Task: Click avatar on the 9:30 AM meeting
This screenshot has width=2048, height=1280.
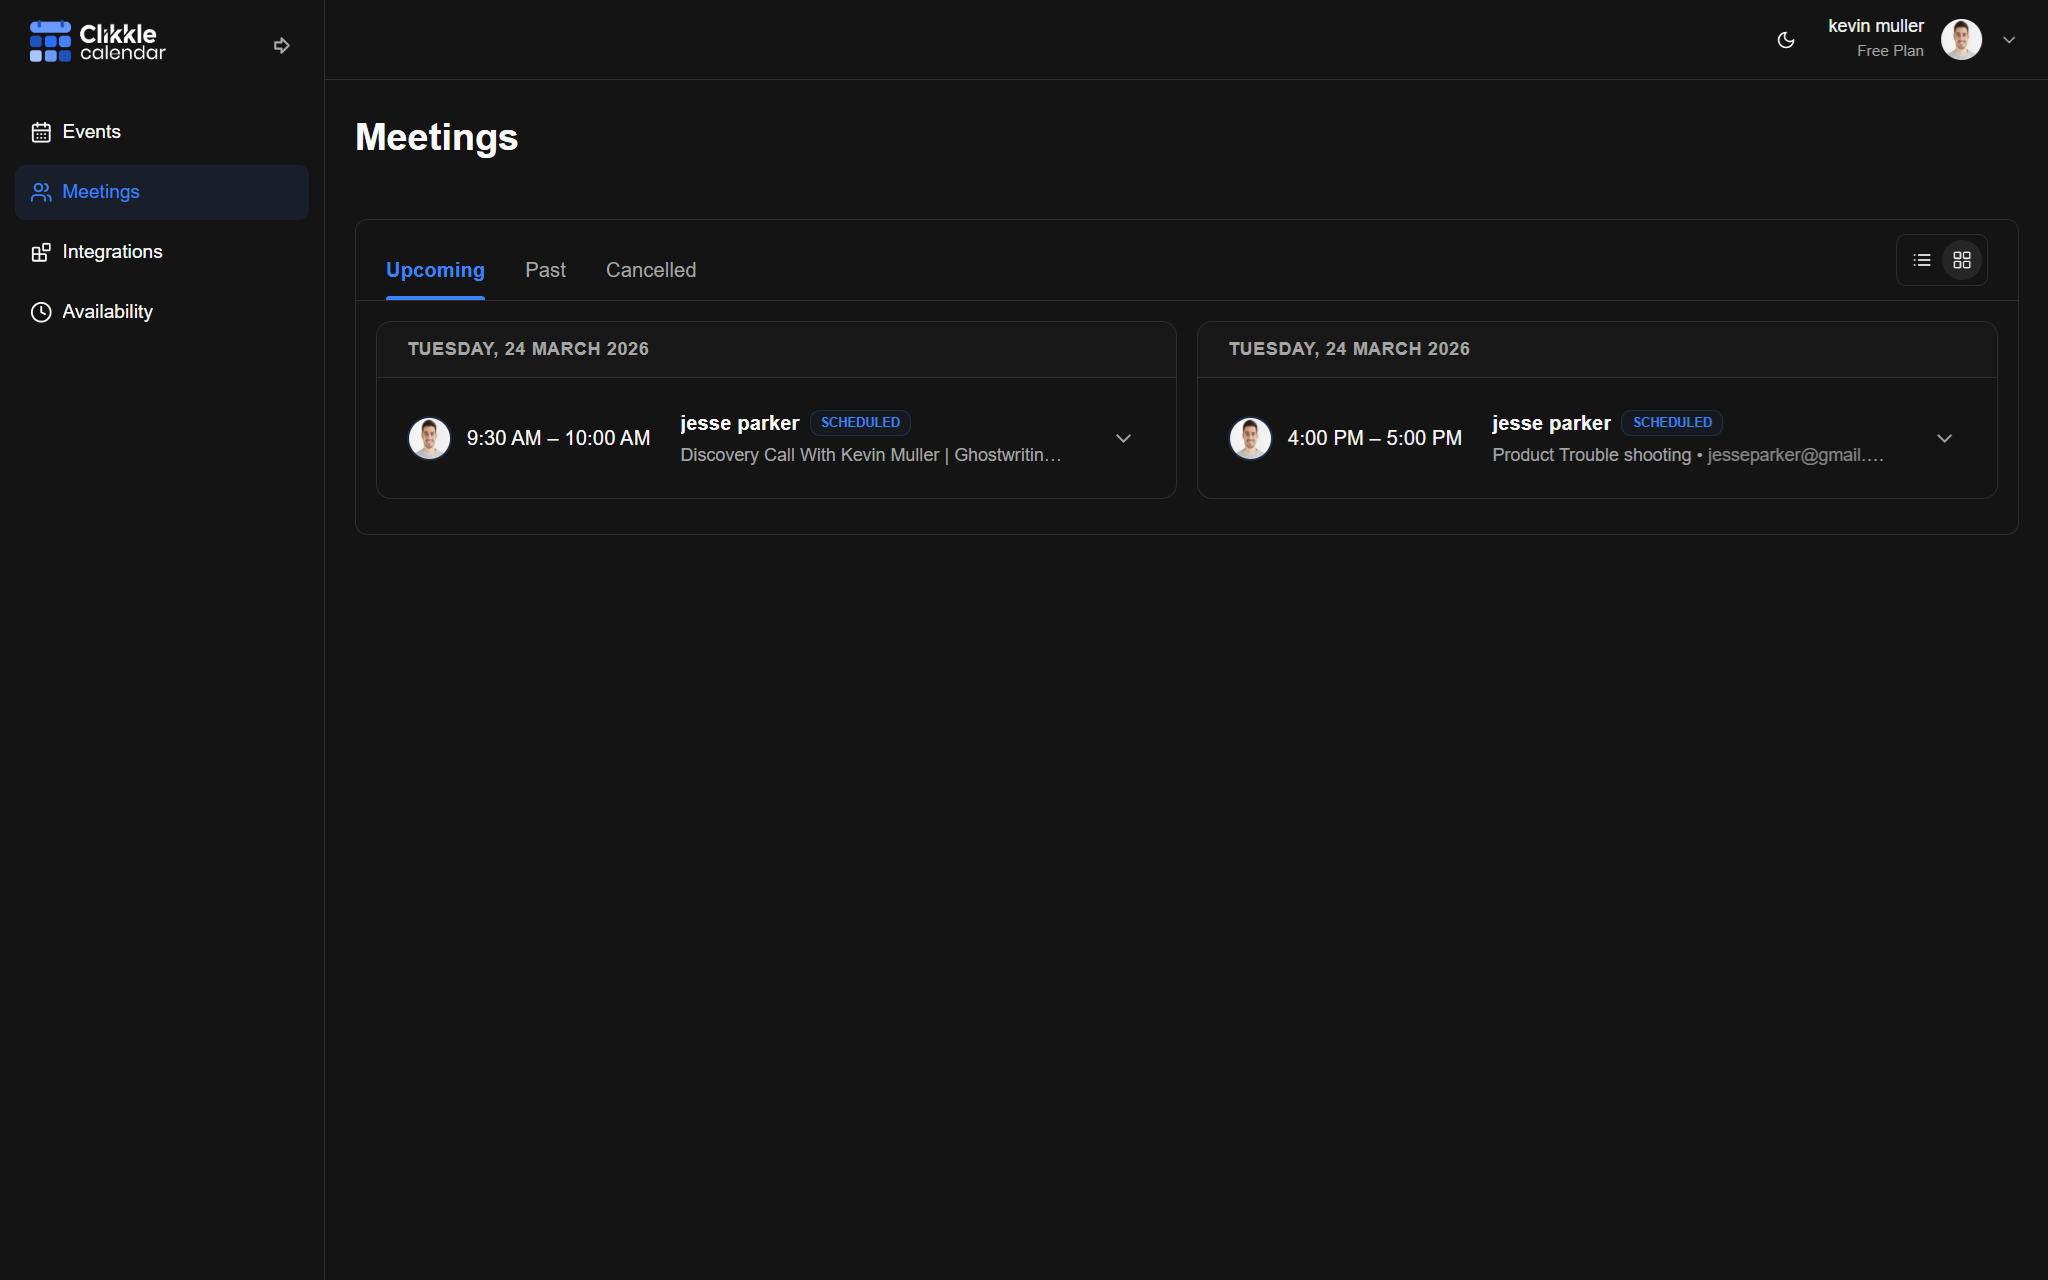Action: (x=429, y=438)
